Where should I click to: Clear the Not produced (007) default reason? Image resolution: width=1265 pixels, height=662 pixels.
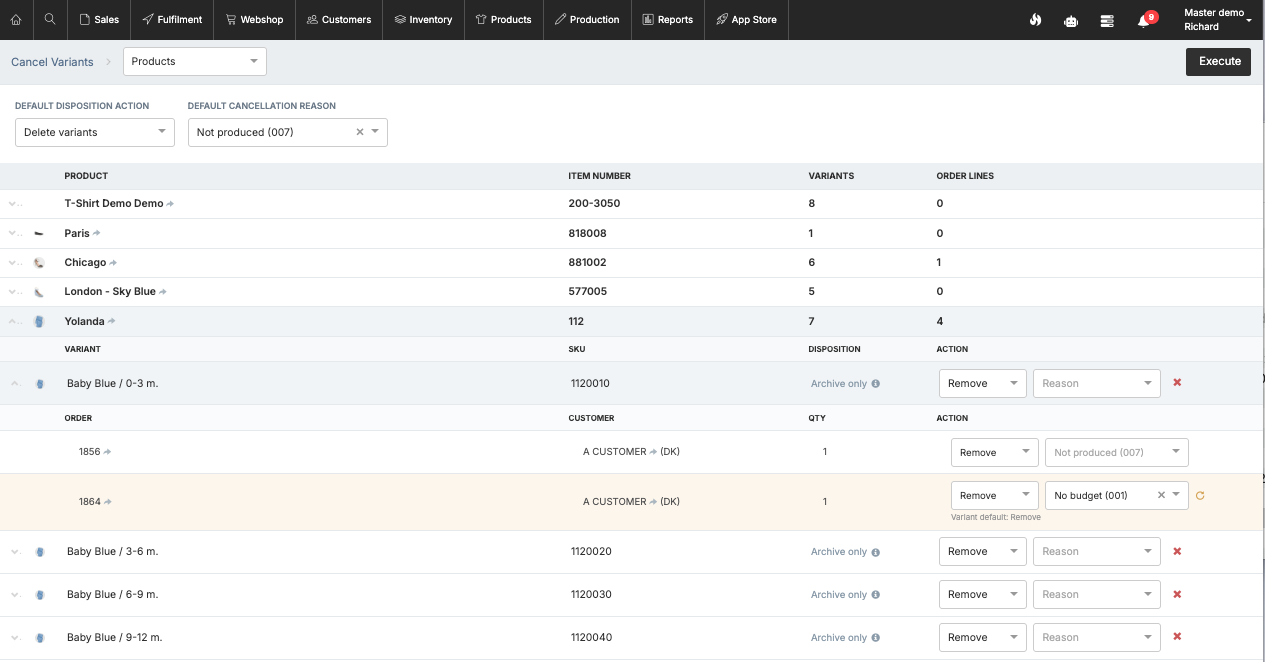tap(360, 132)
